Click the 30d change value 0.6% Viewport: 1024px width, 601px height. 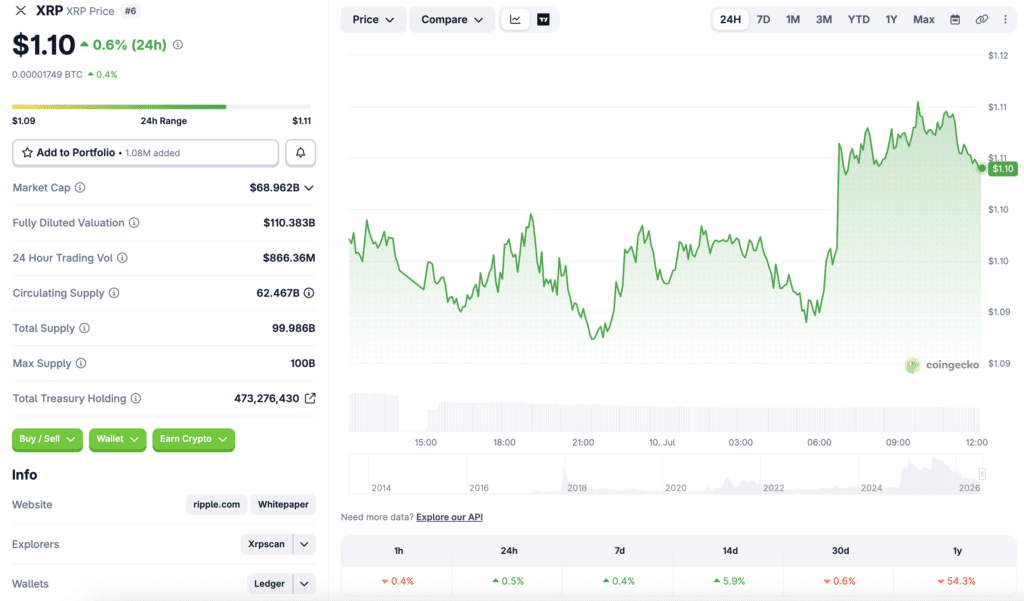840,581
